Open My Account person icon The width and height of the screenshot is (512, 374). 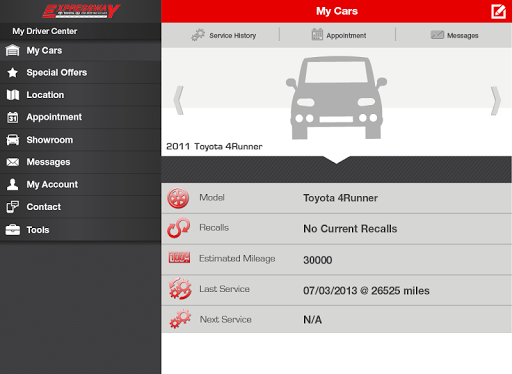point(13,184)
